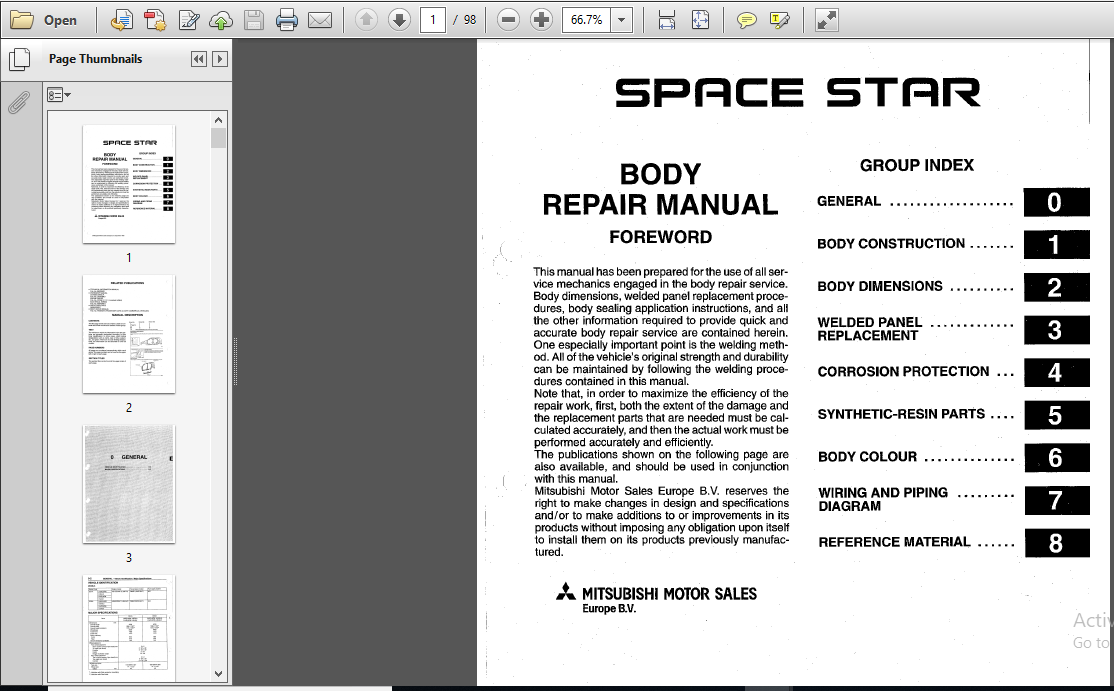
Task: Click the 66.7% zoom value field
Action: [586, 20]
